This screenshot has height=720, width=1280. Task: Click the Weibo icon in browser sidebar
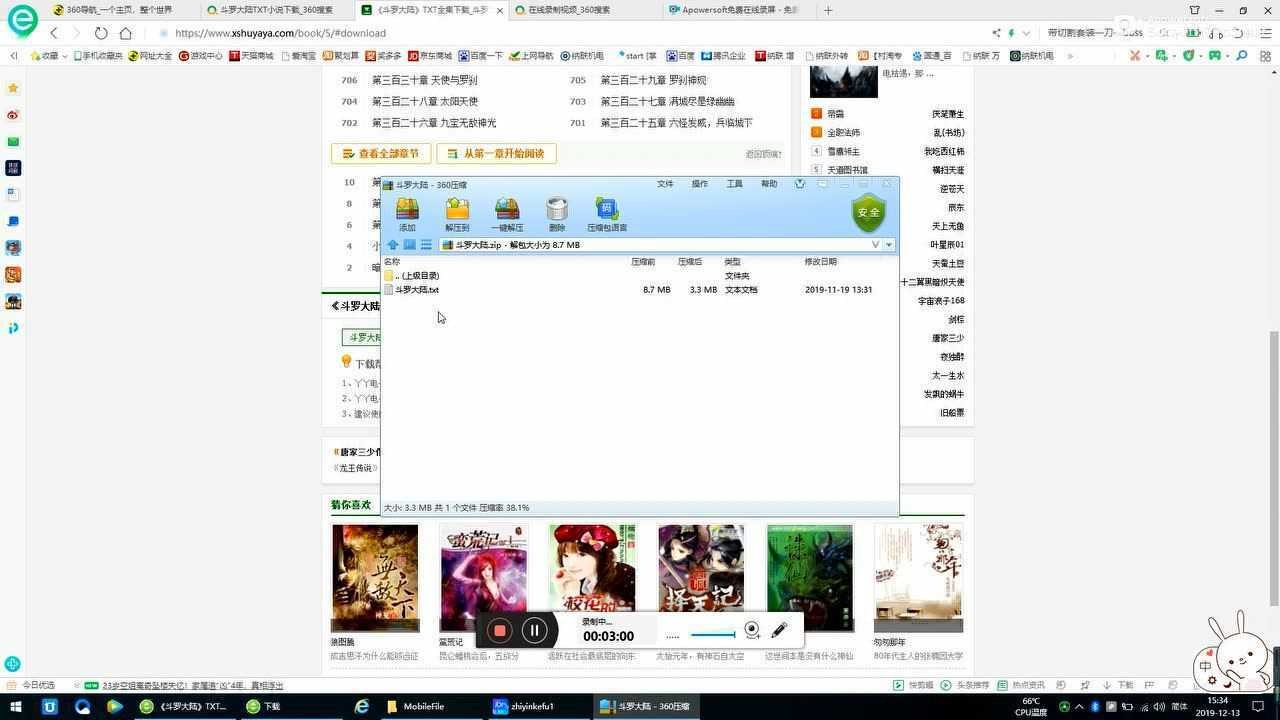point(13,115)
